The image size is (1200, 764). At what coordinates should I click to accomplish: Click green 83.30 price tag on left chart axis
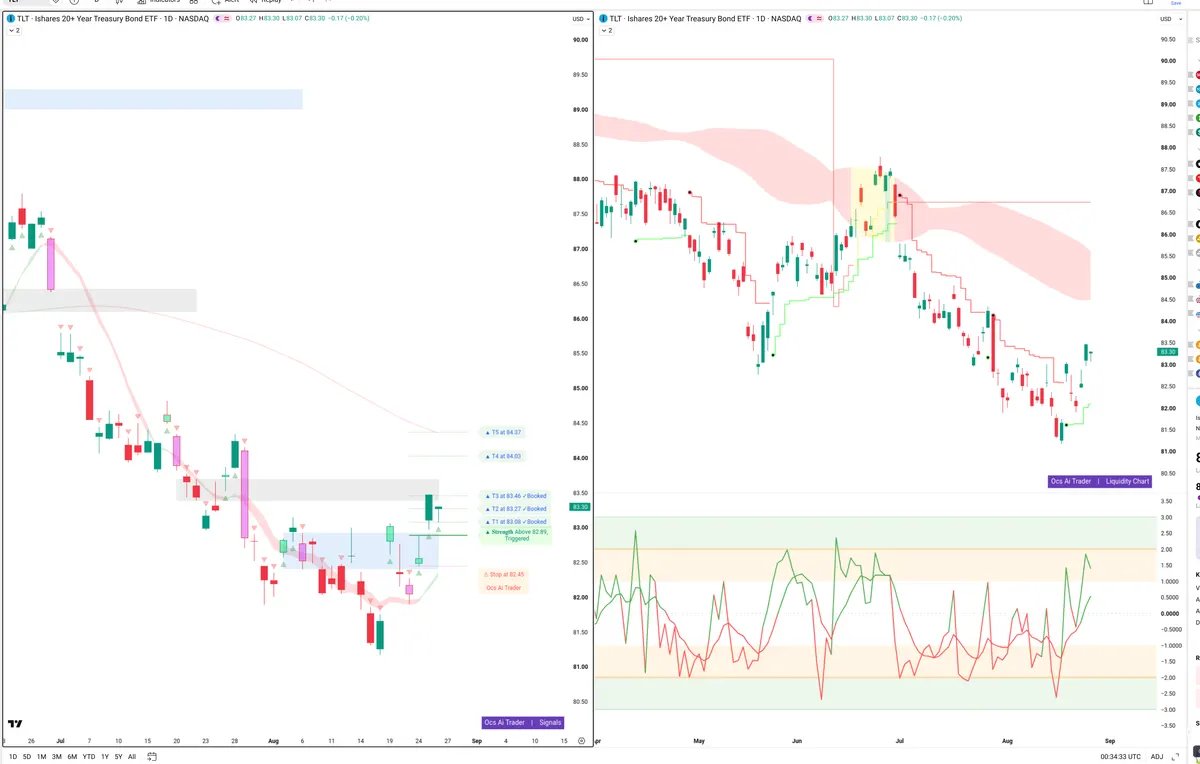pos(581,507)
